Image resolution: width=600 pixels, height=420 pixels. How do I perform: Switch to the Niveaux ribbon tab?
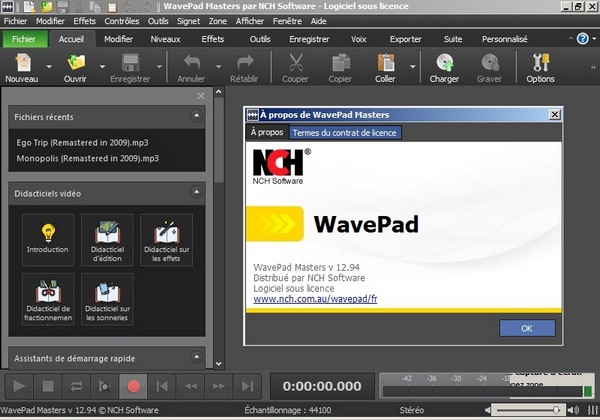[165, 39]
